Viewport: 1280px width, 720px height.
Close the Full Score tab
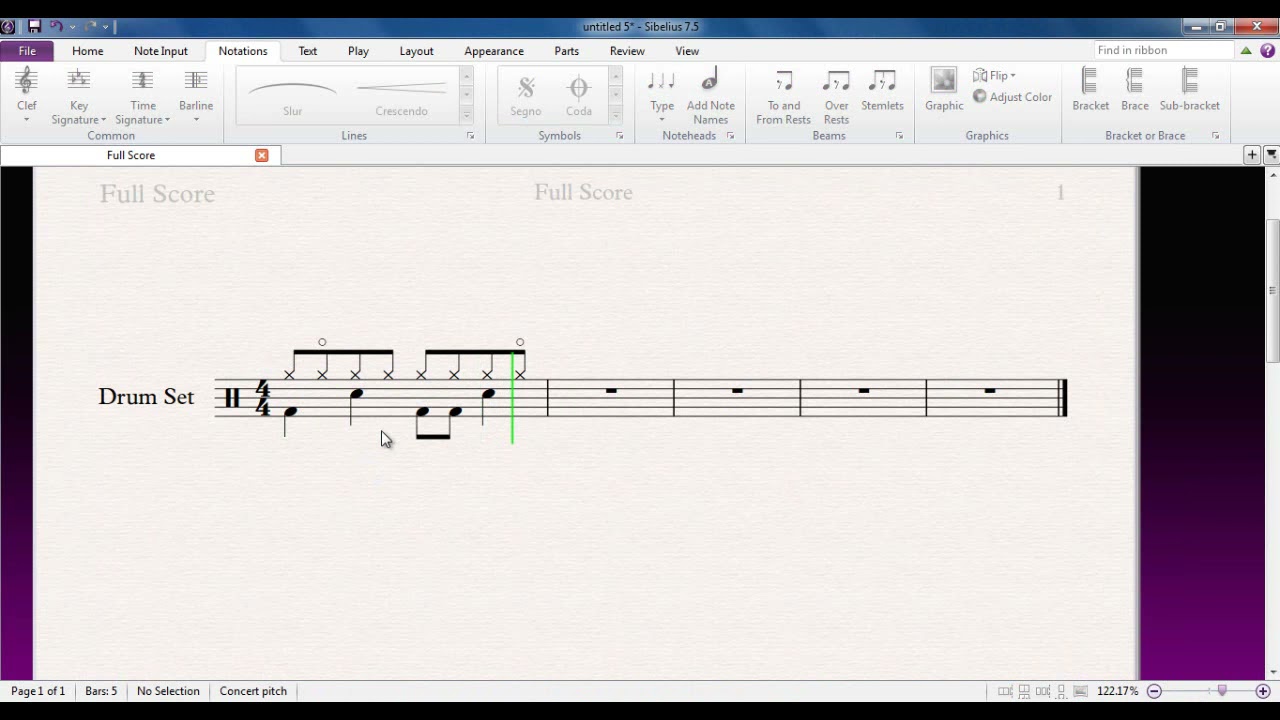click(262, 155)
